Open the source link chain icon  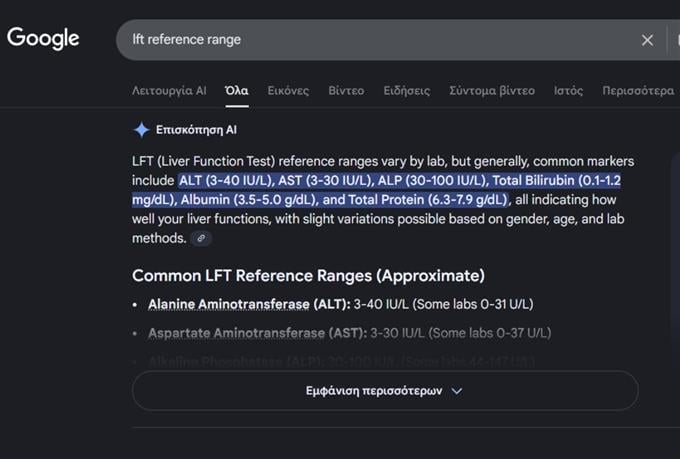[x=201, y=238]
